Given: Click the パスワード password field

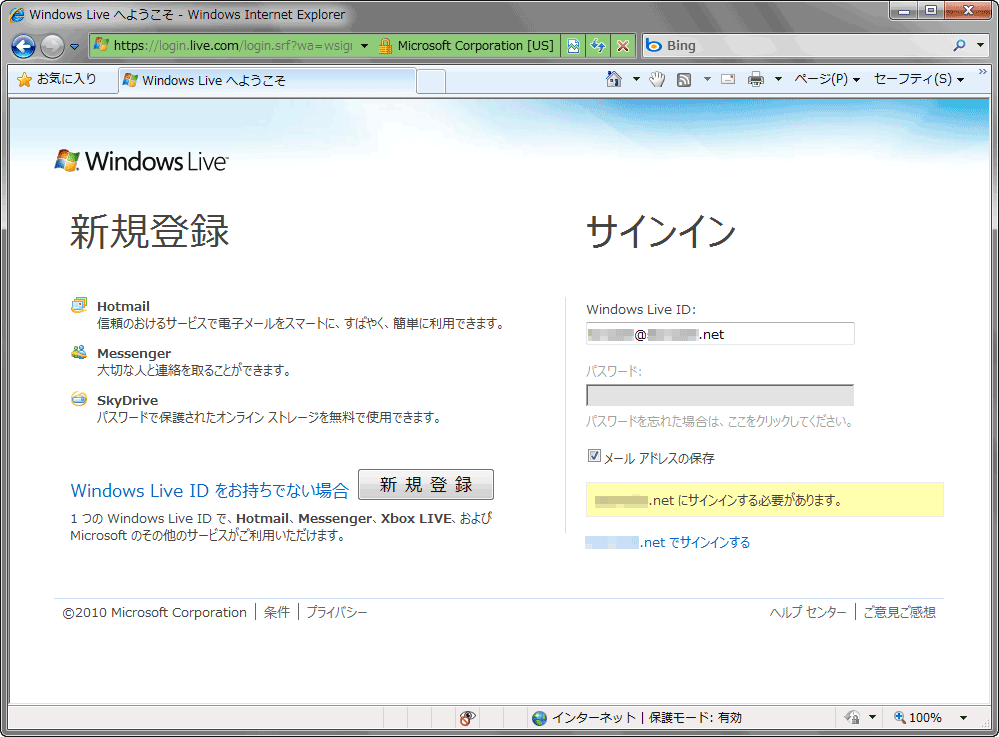Looking at the screenshot, I should (720, 395).
